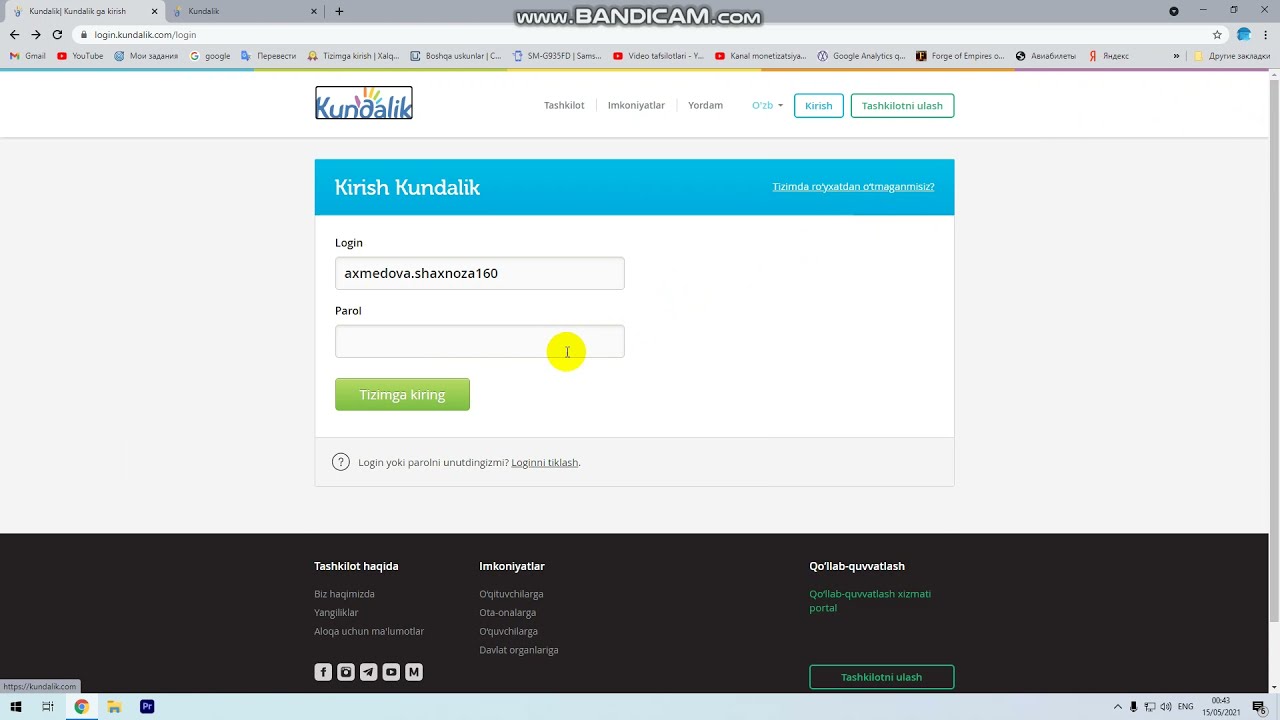Open Yordam menu item

click(x=705, y=105)
